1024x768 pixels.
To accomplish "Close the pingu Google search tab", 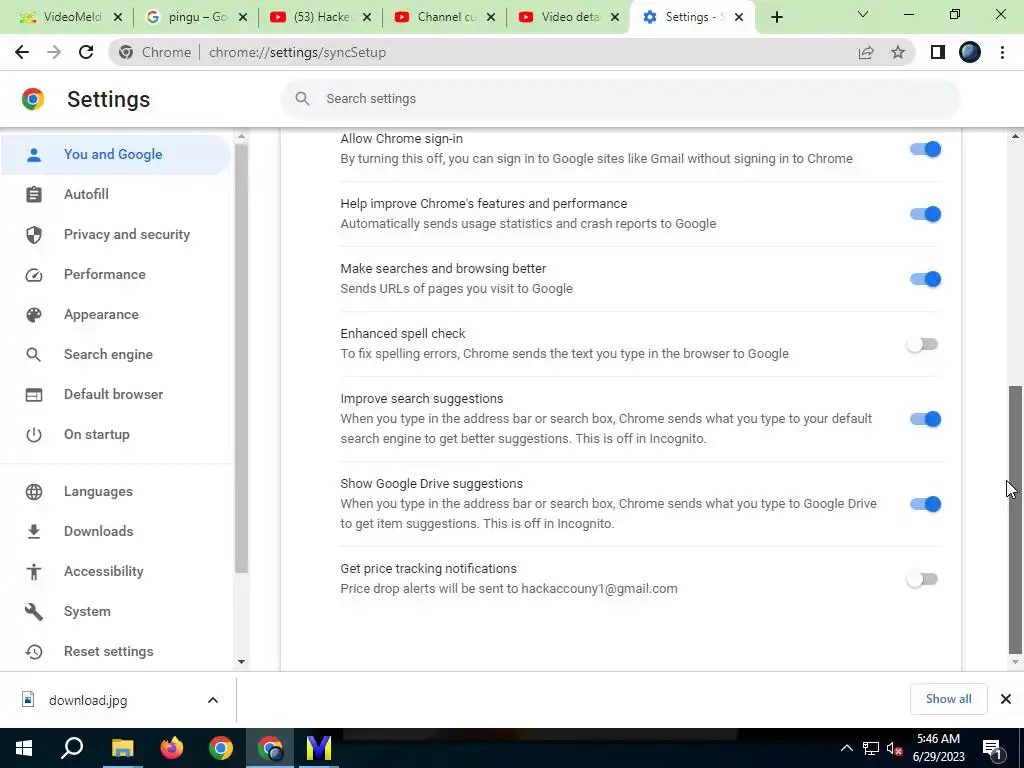I will point(243,18).
